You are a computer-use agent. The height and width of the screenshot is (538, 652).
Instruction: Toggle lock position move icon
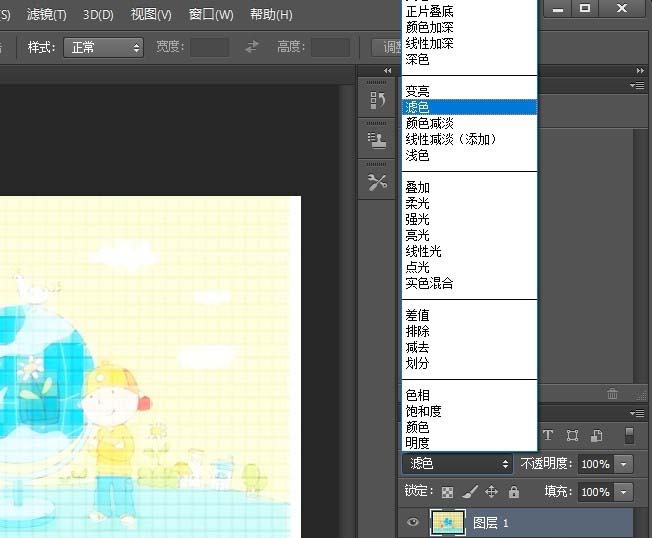pyautogui.click(x=491, y=492)
